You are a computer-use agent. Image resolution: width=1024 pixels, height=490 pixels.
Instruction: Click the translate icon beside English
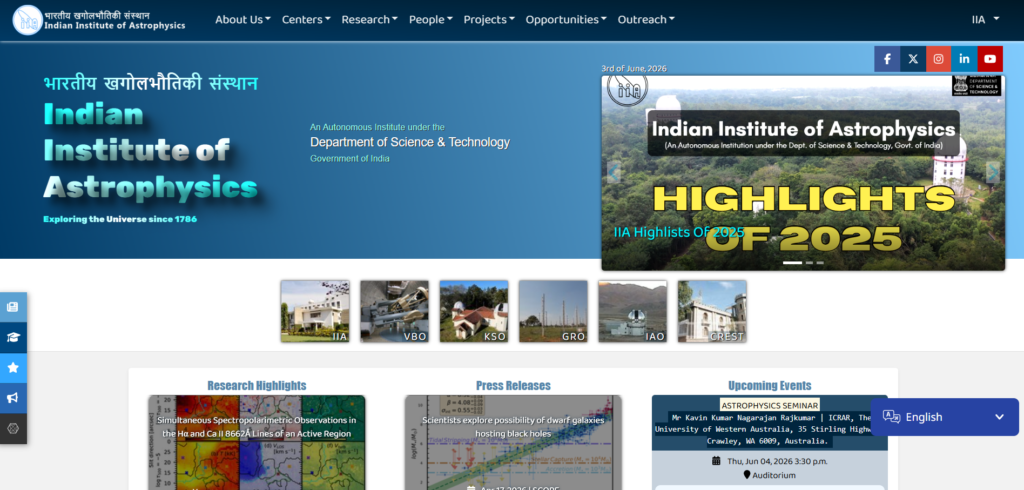(891, 417)
